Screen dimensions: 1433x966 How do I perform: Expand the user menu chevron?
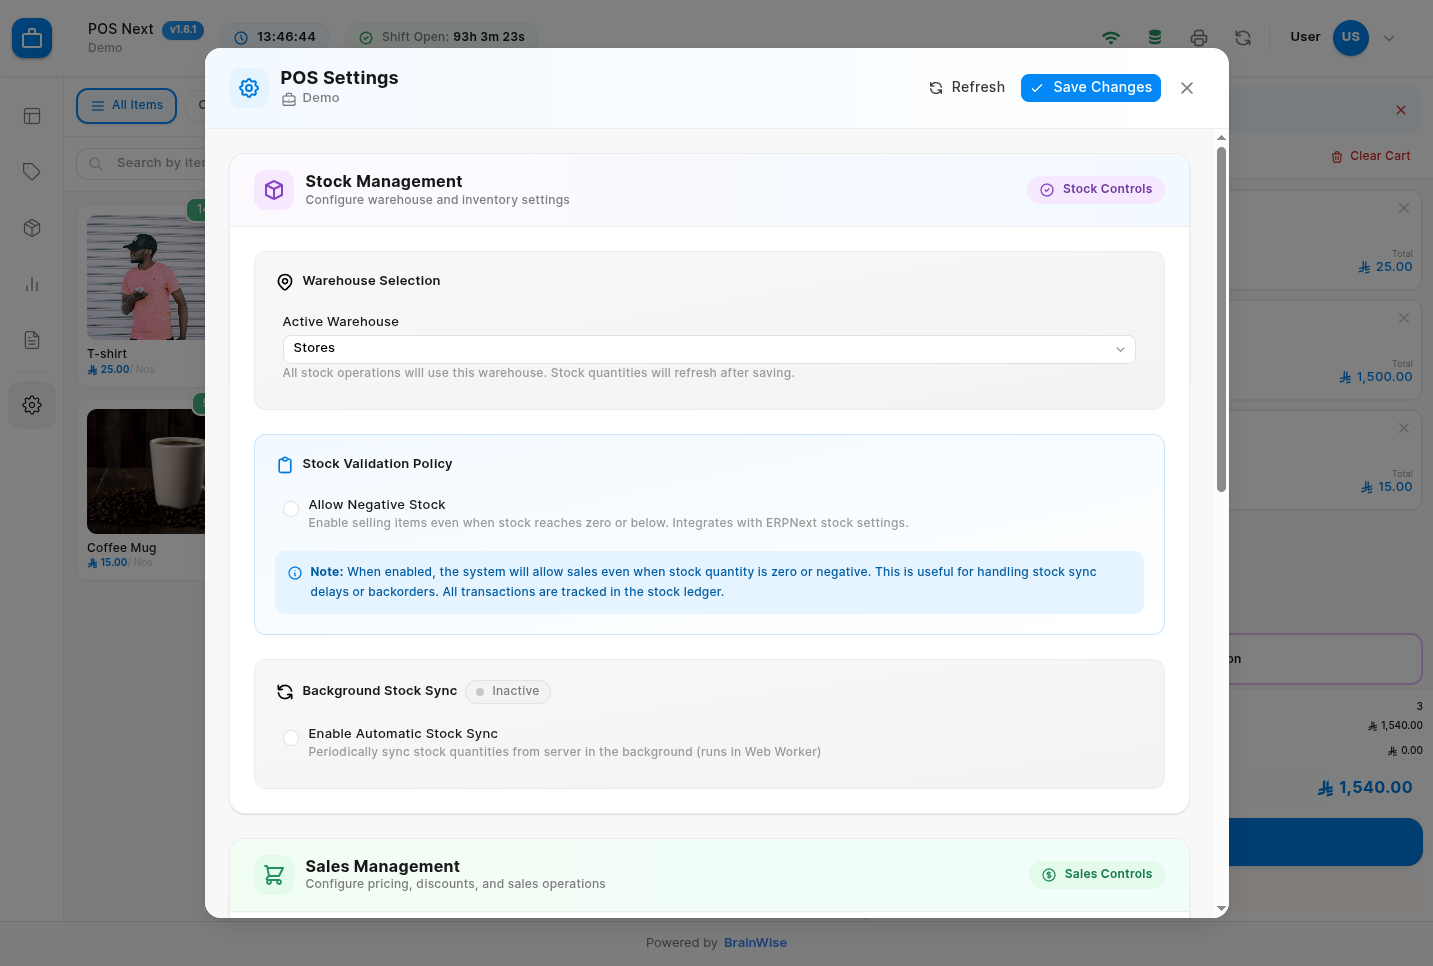[x=1389, y=38]
